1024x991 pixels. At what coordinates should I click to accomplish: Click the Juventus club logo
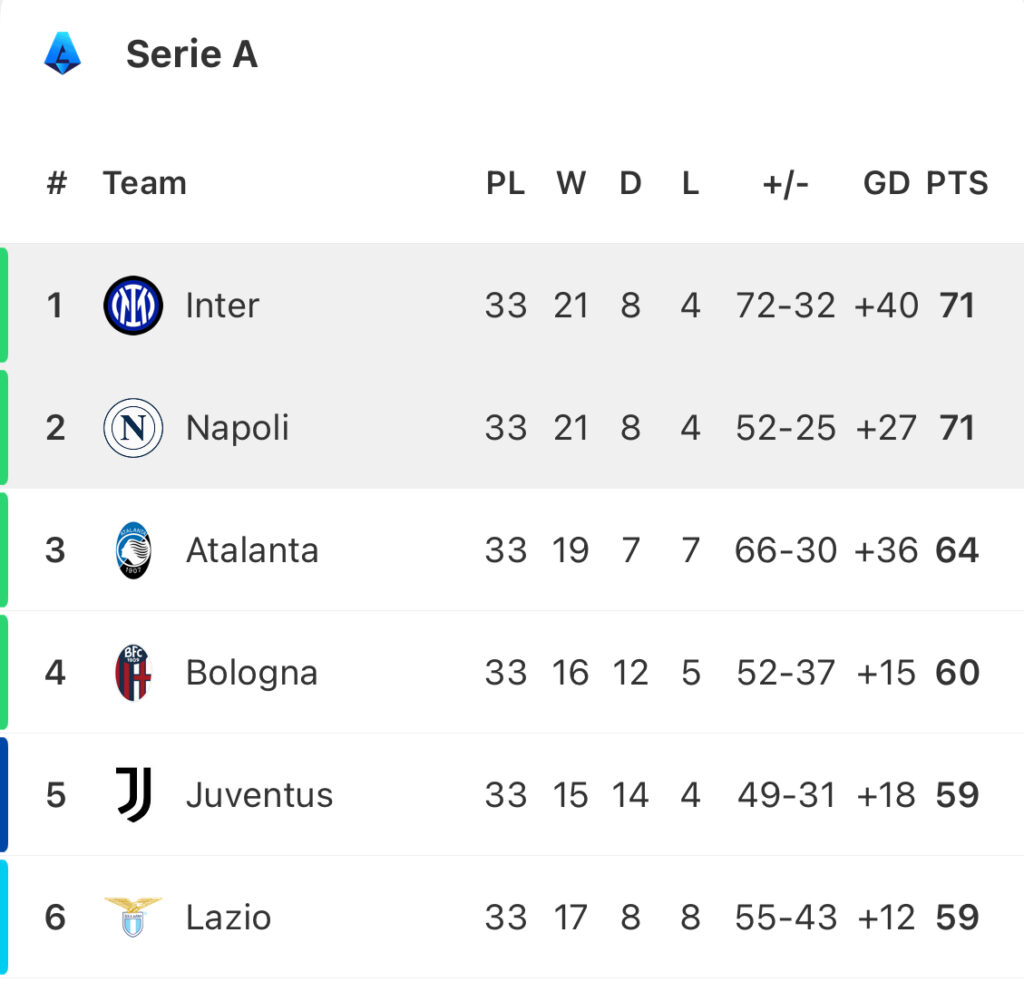coord(134,794)
